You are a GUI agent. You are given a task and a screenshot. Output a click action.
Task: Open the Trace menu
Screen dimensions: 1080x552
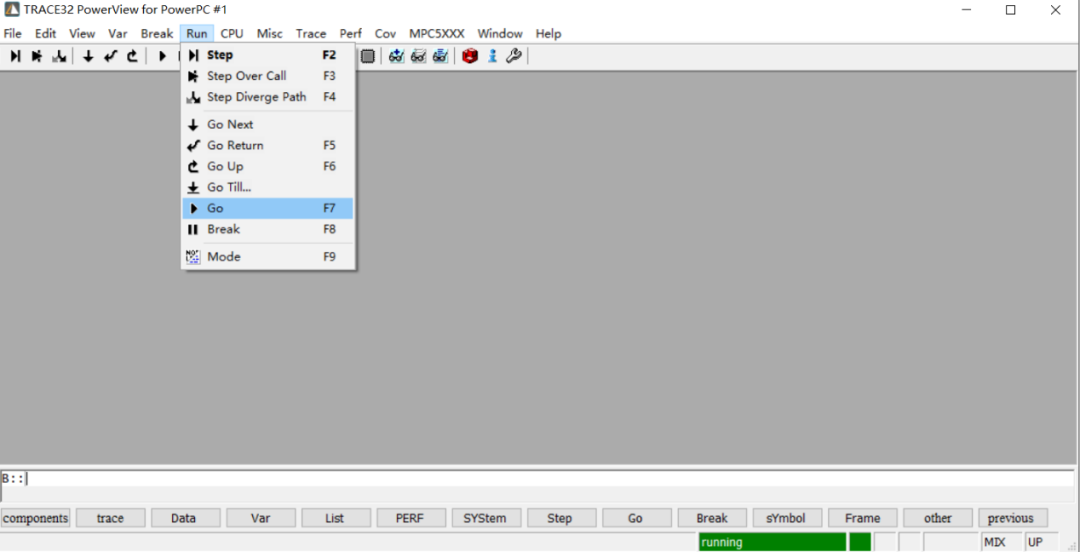[x=311, y=33]
